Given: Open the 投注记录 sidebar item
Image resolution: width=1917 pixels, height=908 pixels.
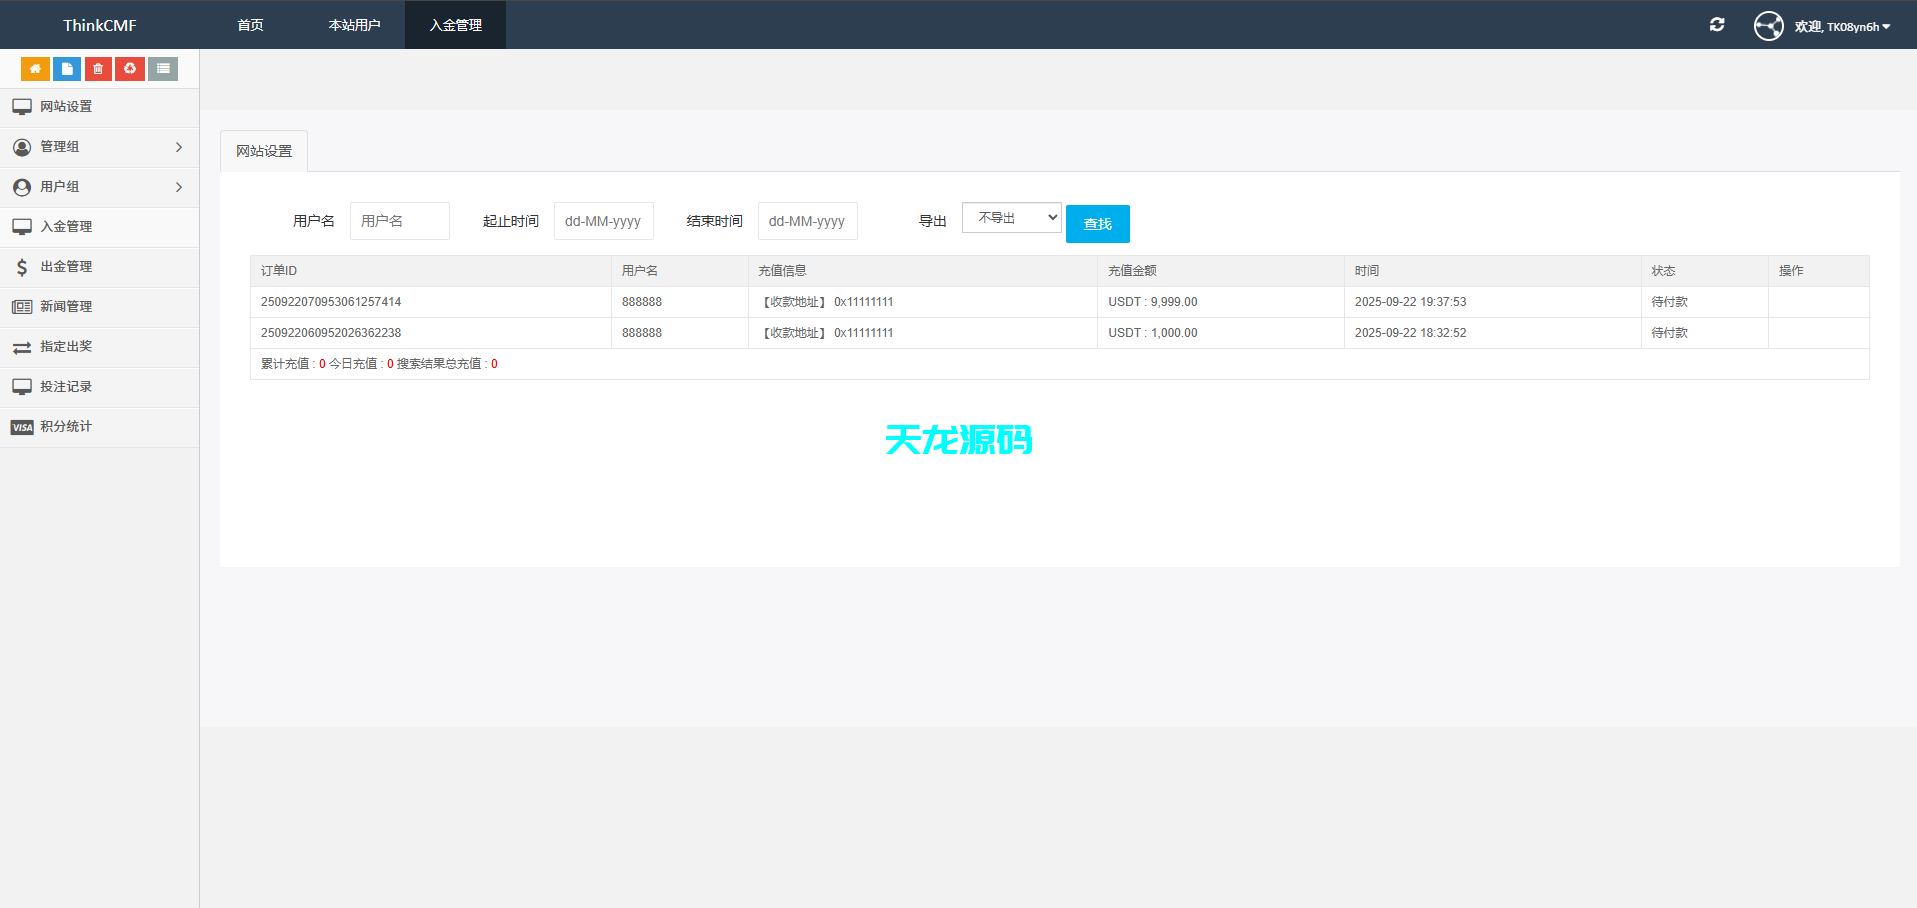Looking at the screenshot, I should [65, 386].
